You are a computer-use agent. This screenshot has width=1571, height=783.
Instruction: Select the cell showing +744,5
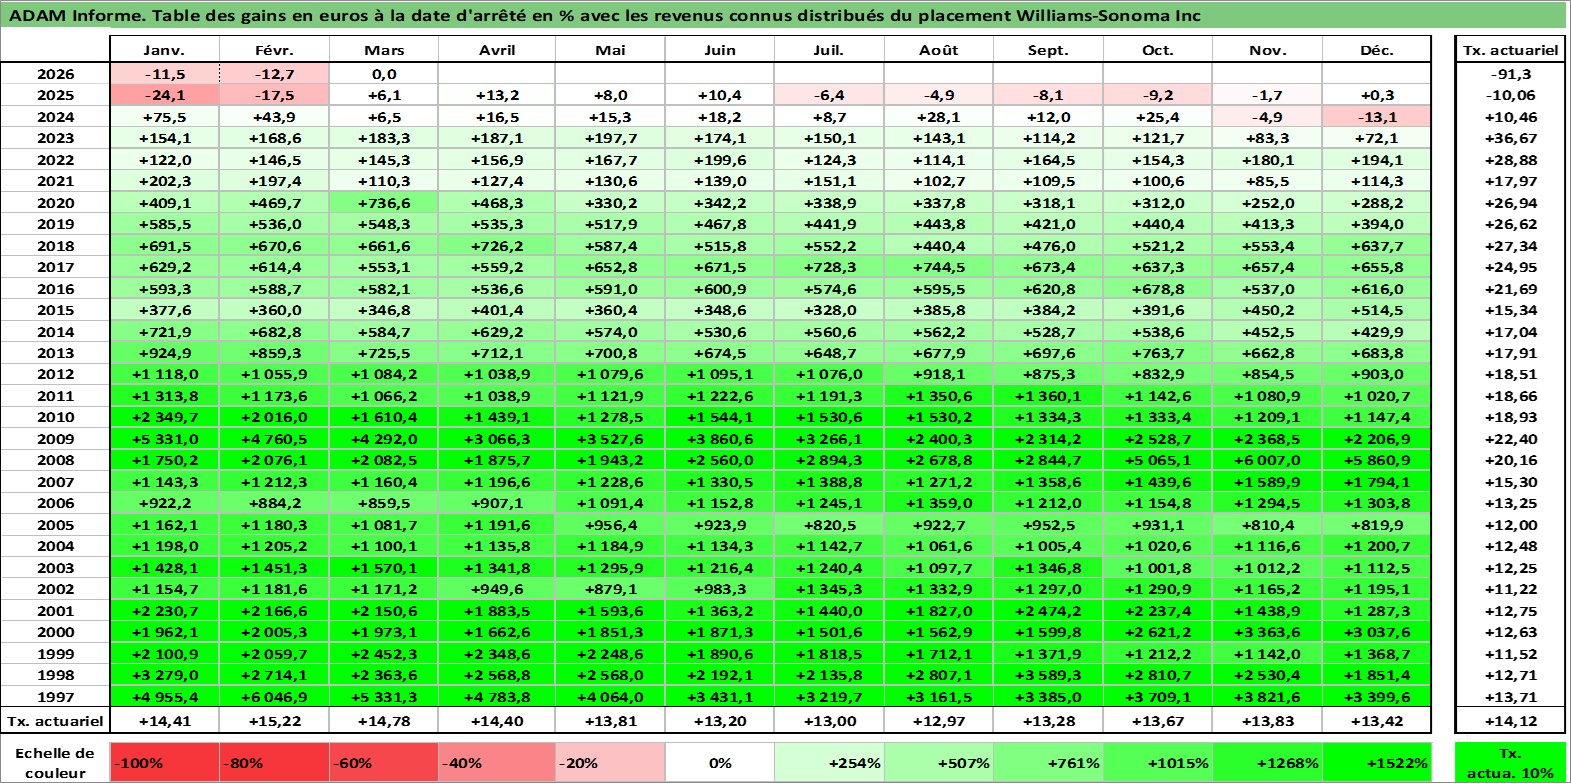click(938, 267)
